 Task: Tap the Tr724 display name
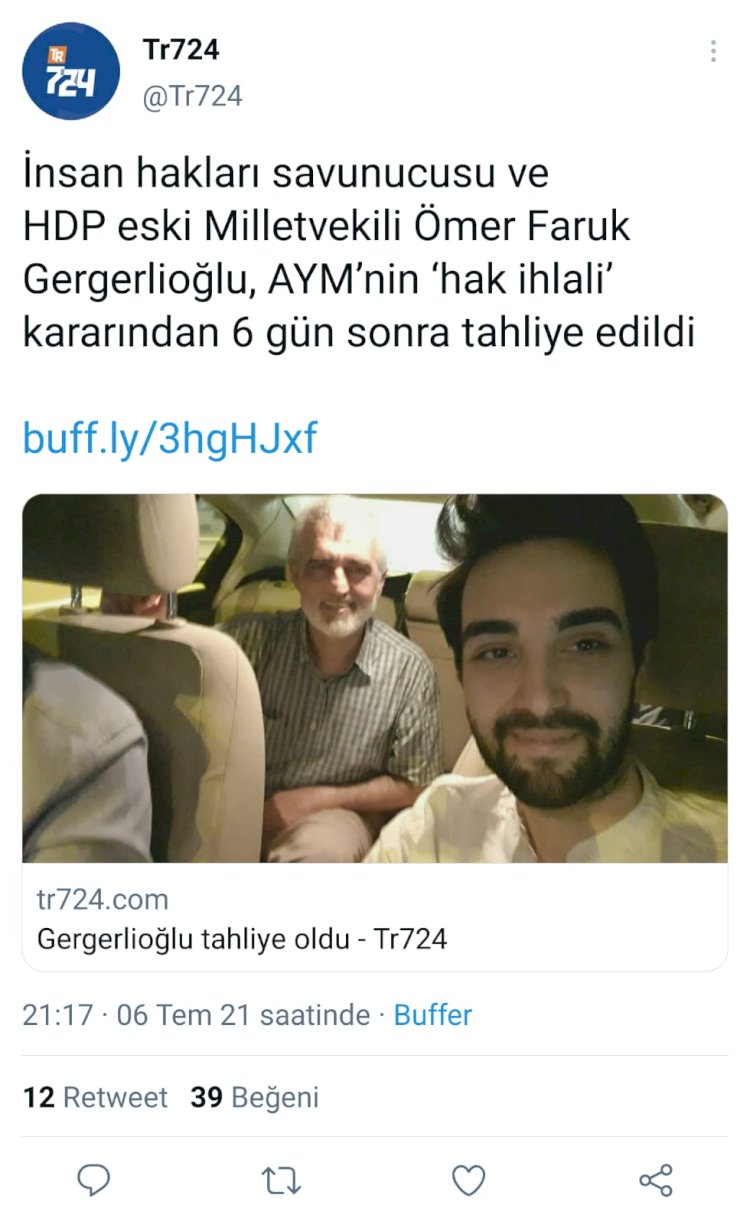coord(180,49)
